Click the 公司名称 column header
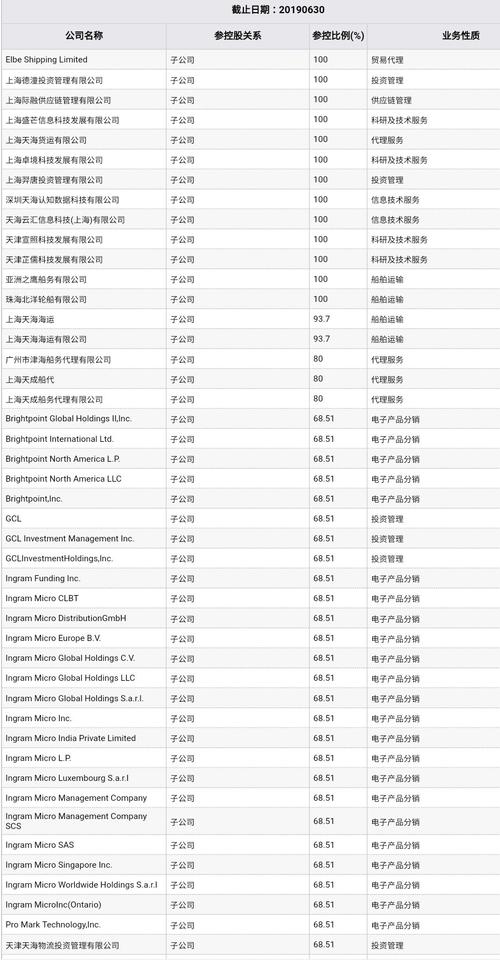Screen dimensions: 500x960 click(x=84, y=36)
